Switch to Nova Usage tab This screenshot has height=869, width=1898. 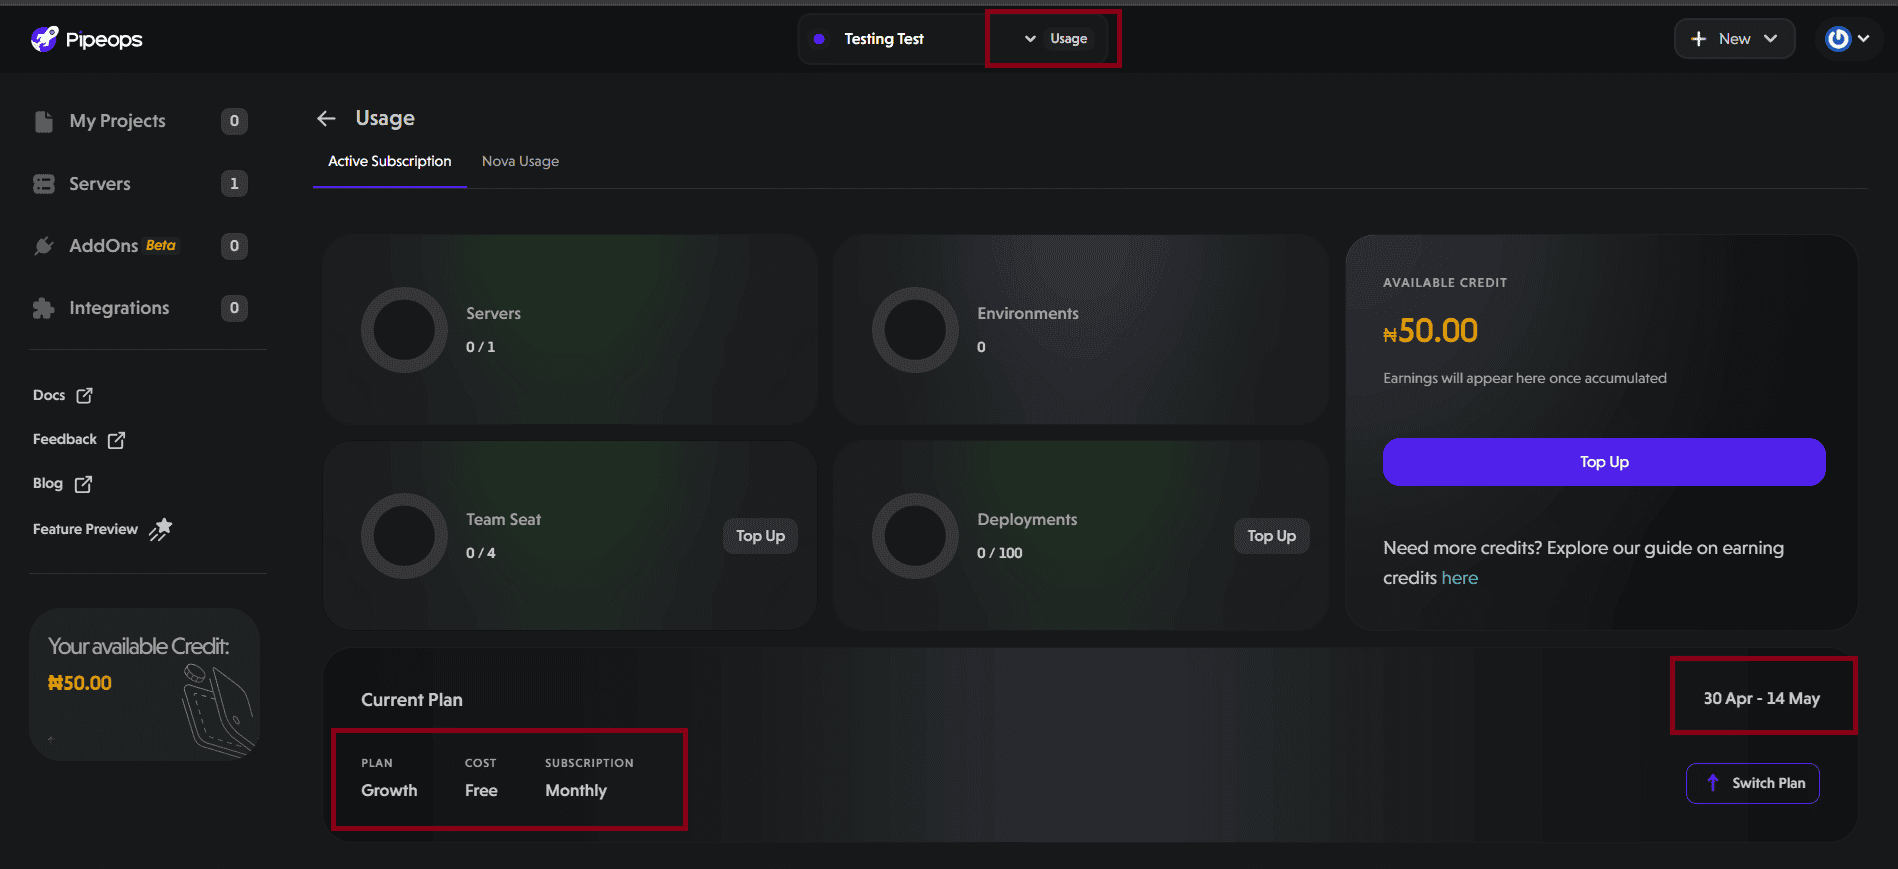click(x=520, y=161)
